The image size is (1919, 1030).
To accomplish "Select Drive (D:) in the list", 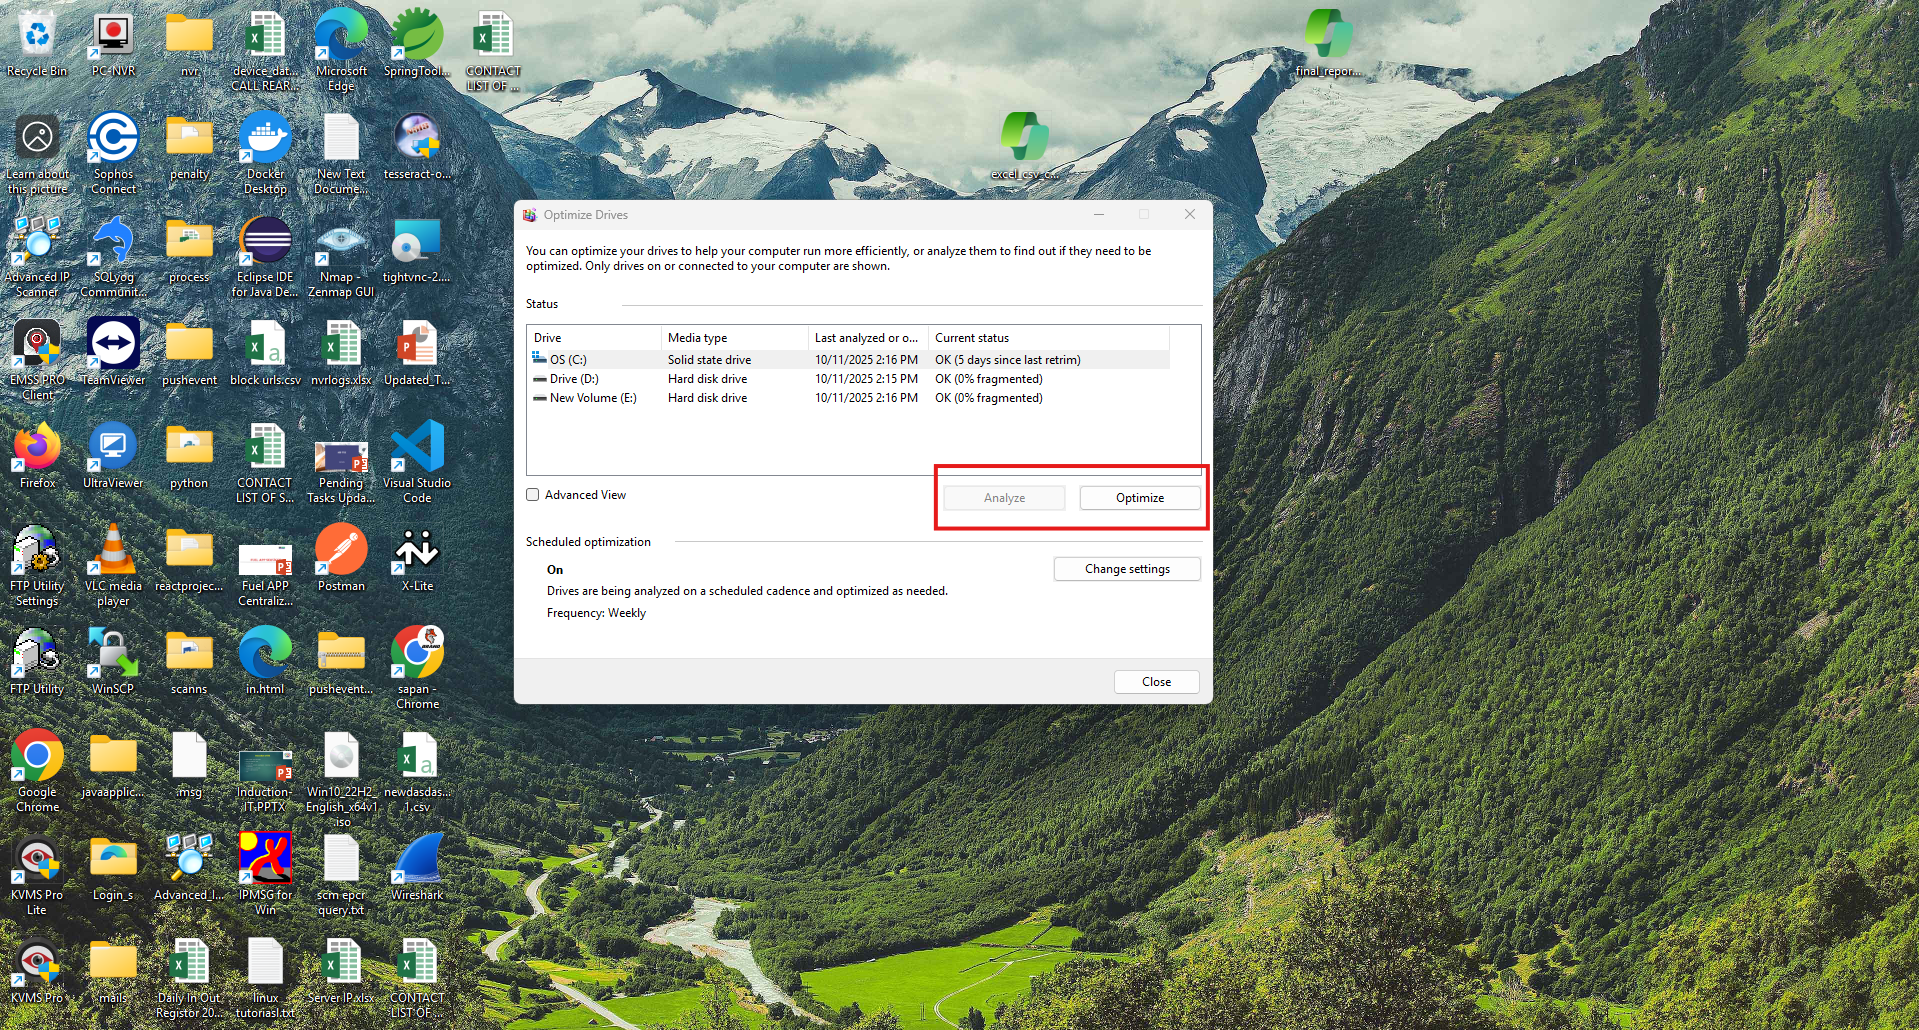I will pyautogui.click(x=573, y=379).
